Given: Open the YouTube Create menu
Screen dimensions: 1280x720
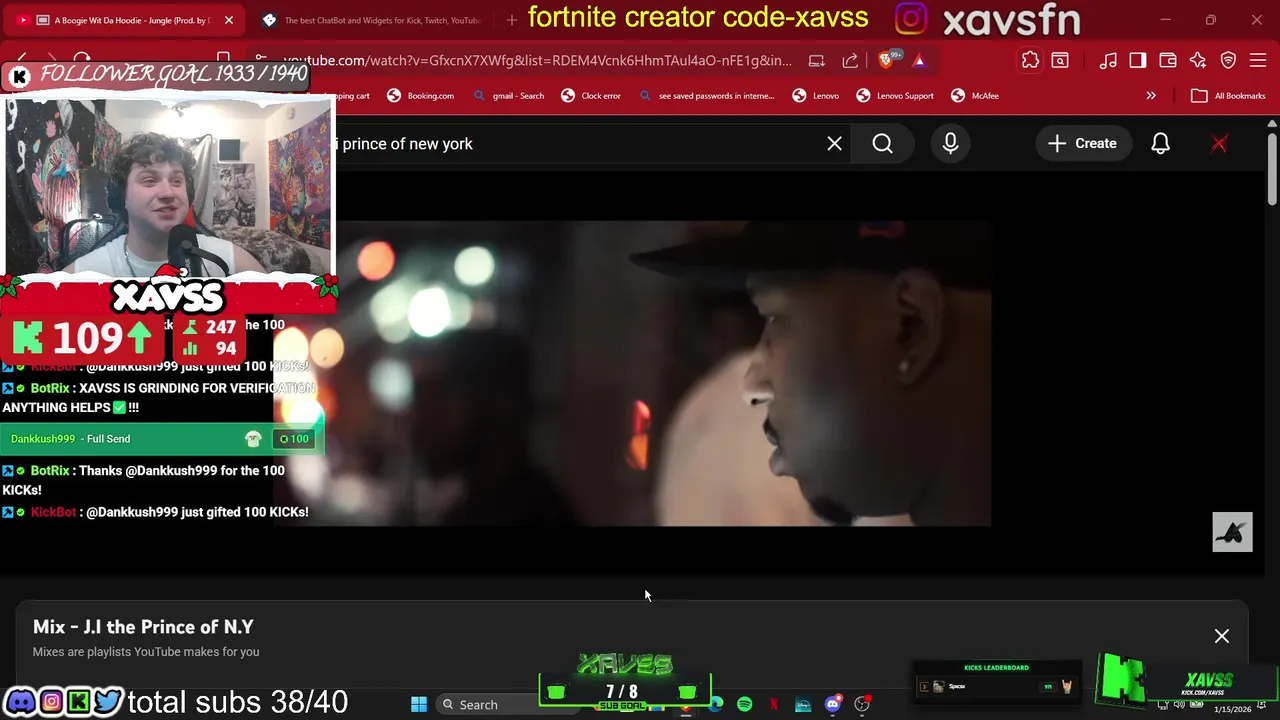Looking at the screenshot, I should tap(1082, 144).
